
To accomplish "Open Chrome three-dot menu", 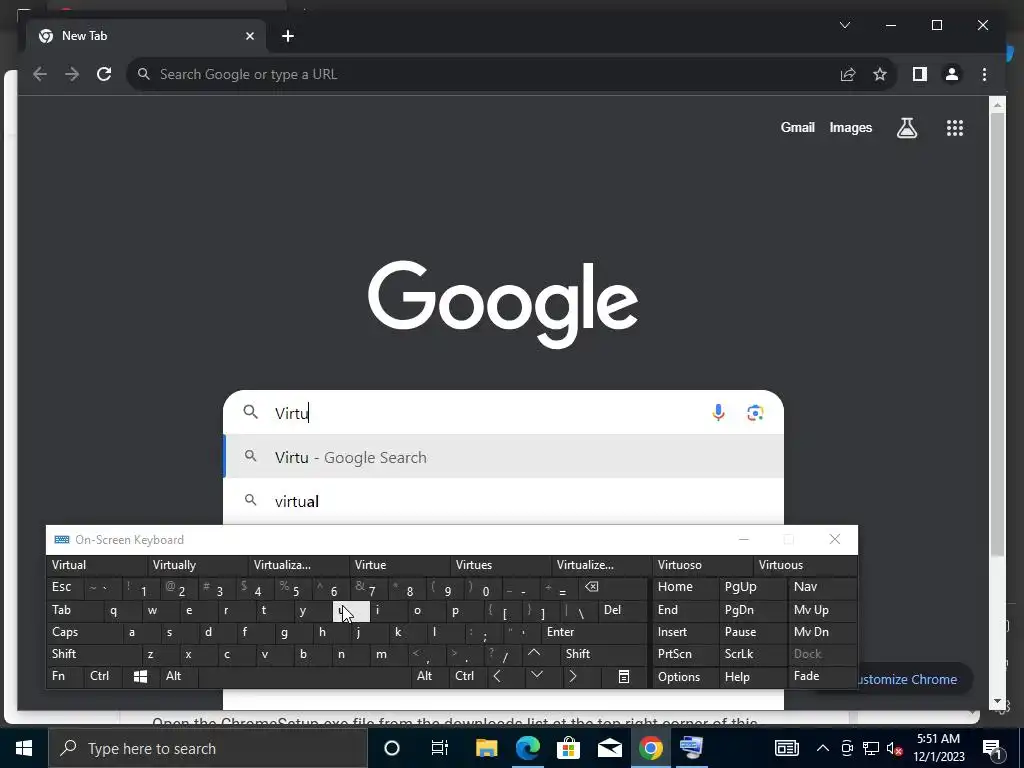I will (984, 74).
